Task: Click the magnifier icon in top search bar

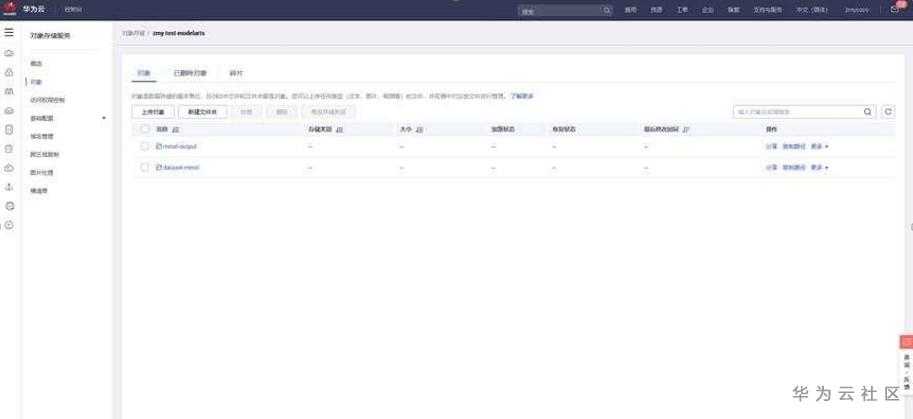Action: [x=607, y=10]
